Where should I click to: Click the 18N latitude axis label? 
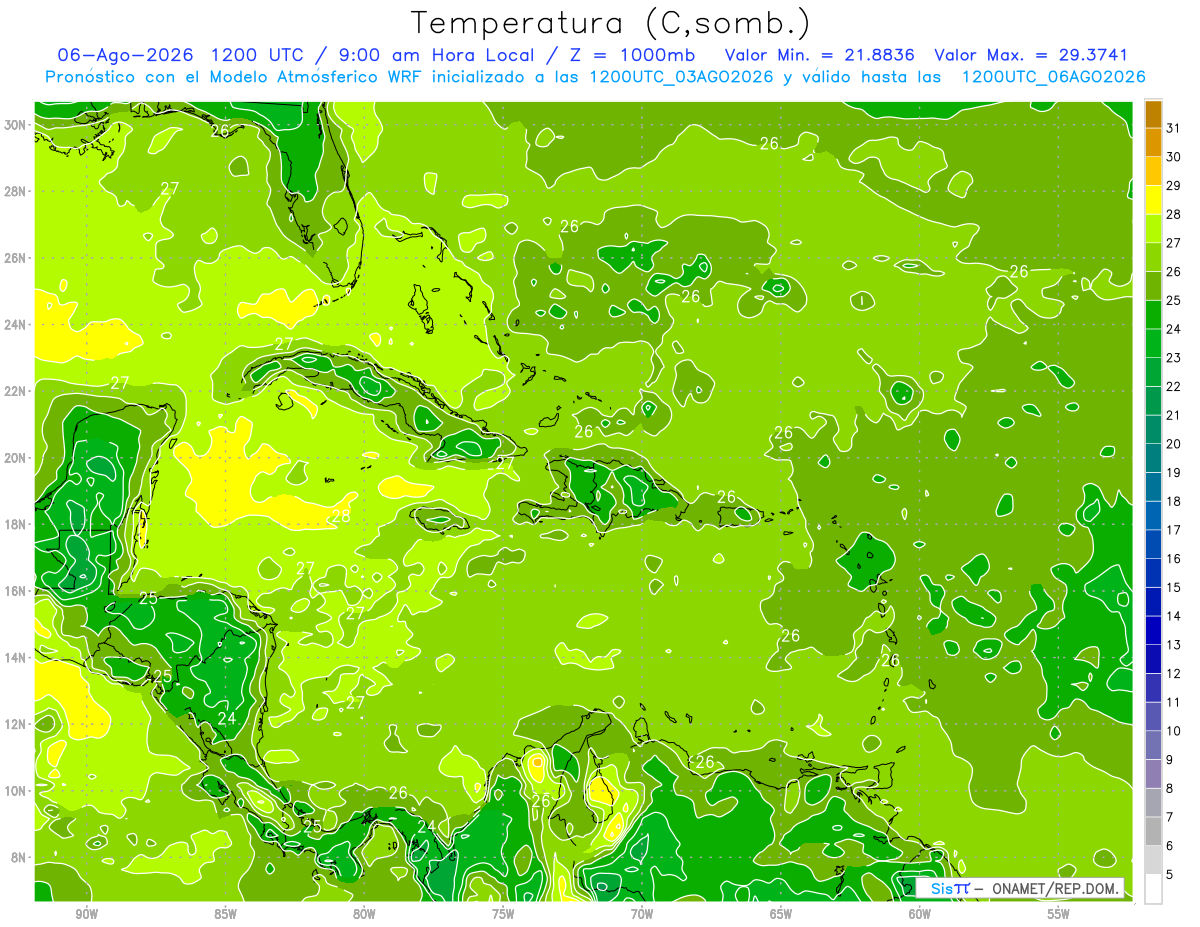point(17,524)
